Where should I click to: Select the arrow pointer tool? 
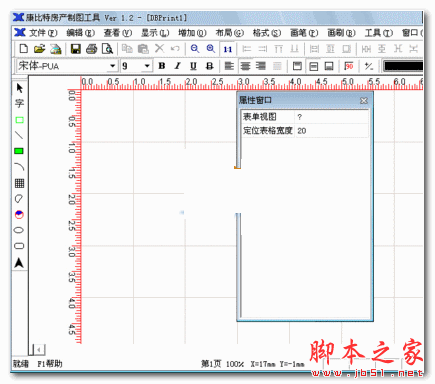click(x=19, y=88)
